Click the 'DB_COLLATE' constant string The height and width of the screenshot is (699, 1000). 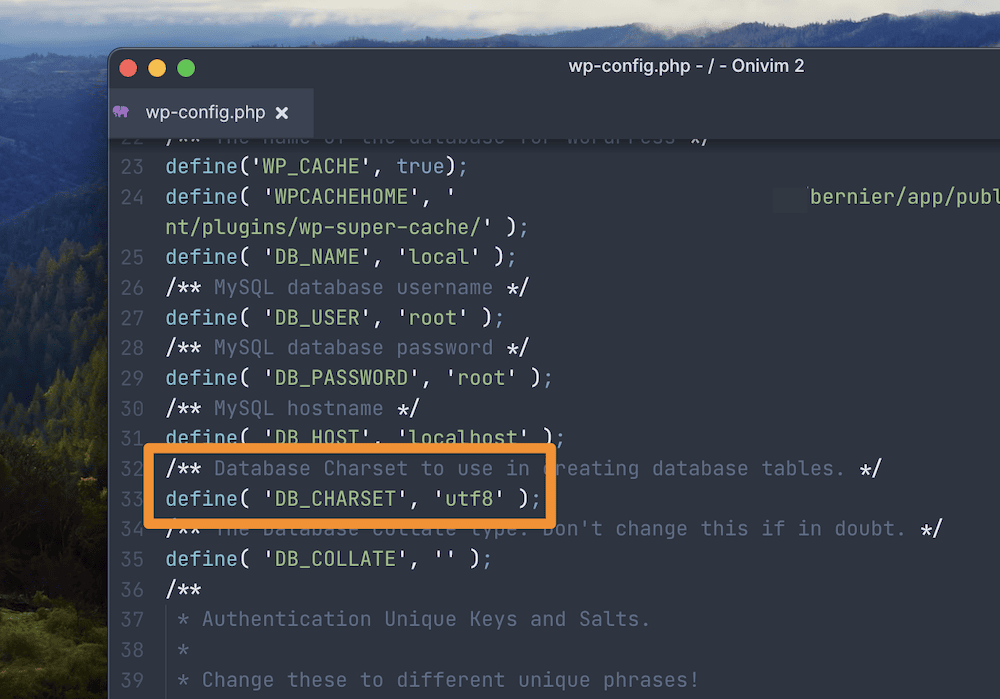click(335, 559)
